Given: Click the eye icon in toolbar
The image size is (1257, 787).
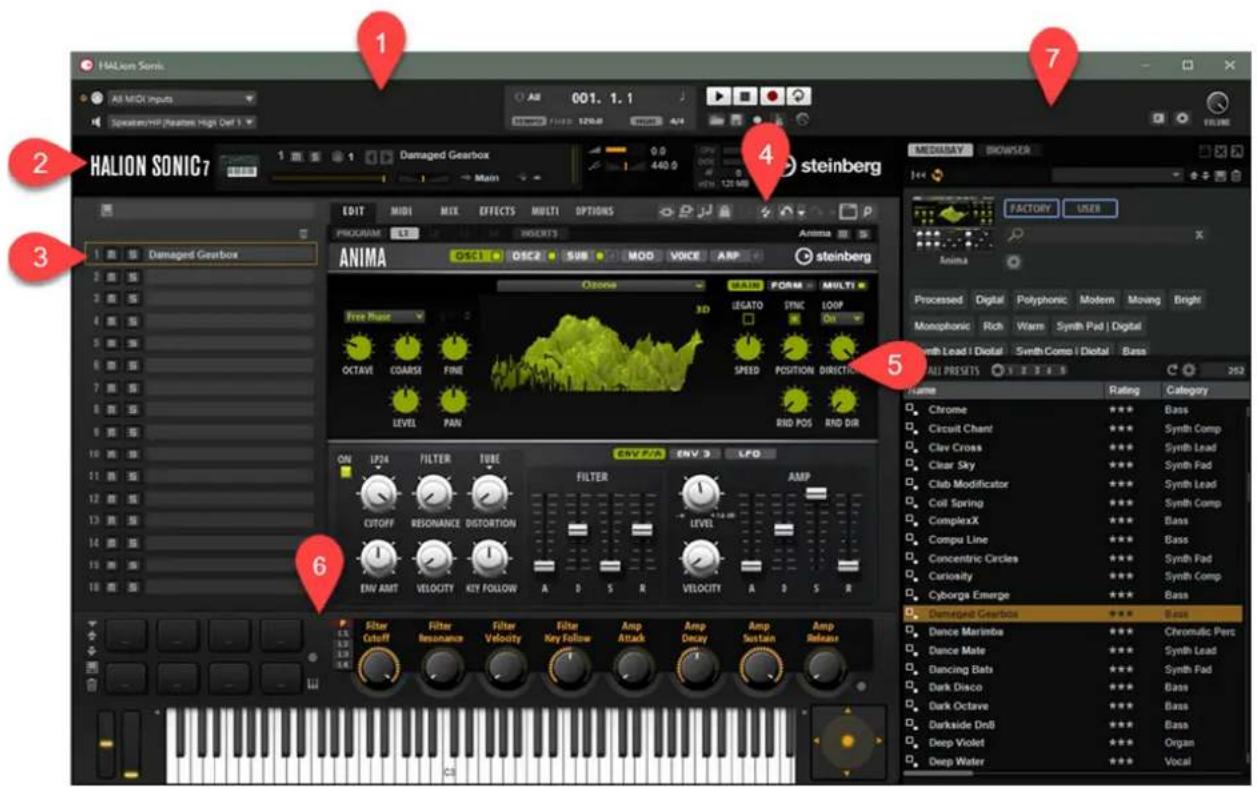Looking at the screenshot, I should coord(666,213).
